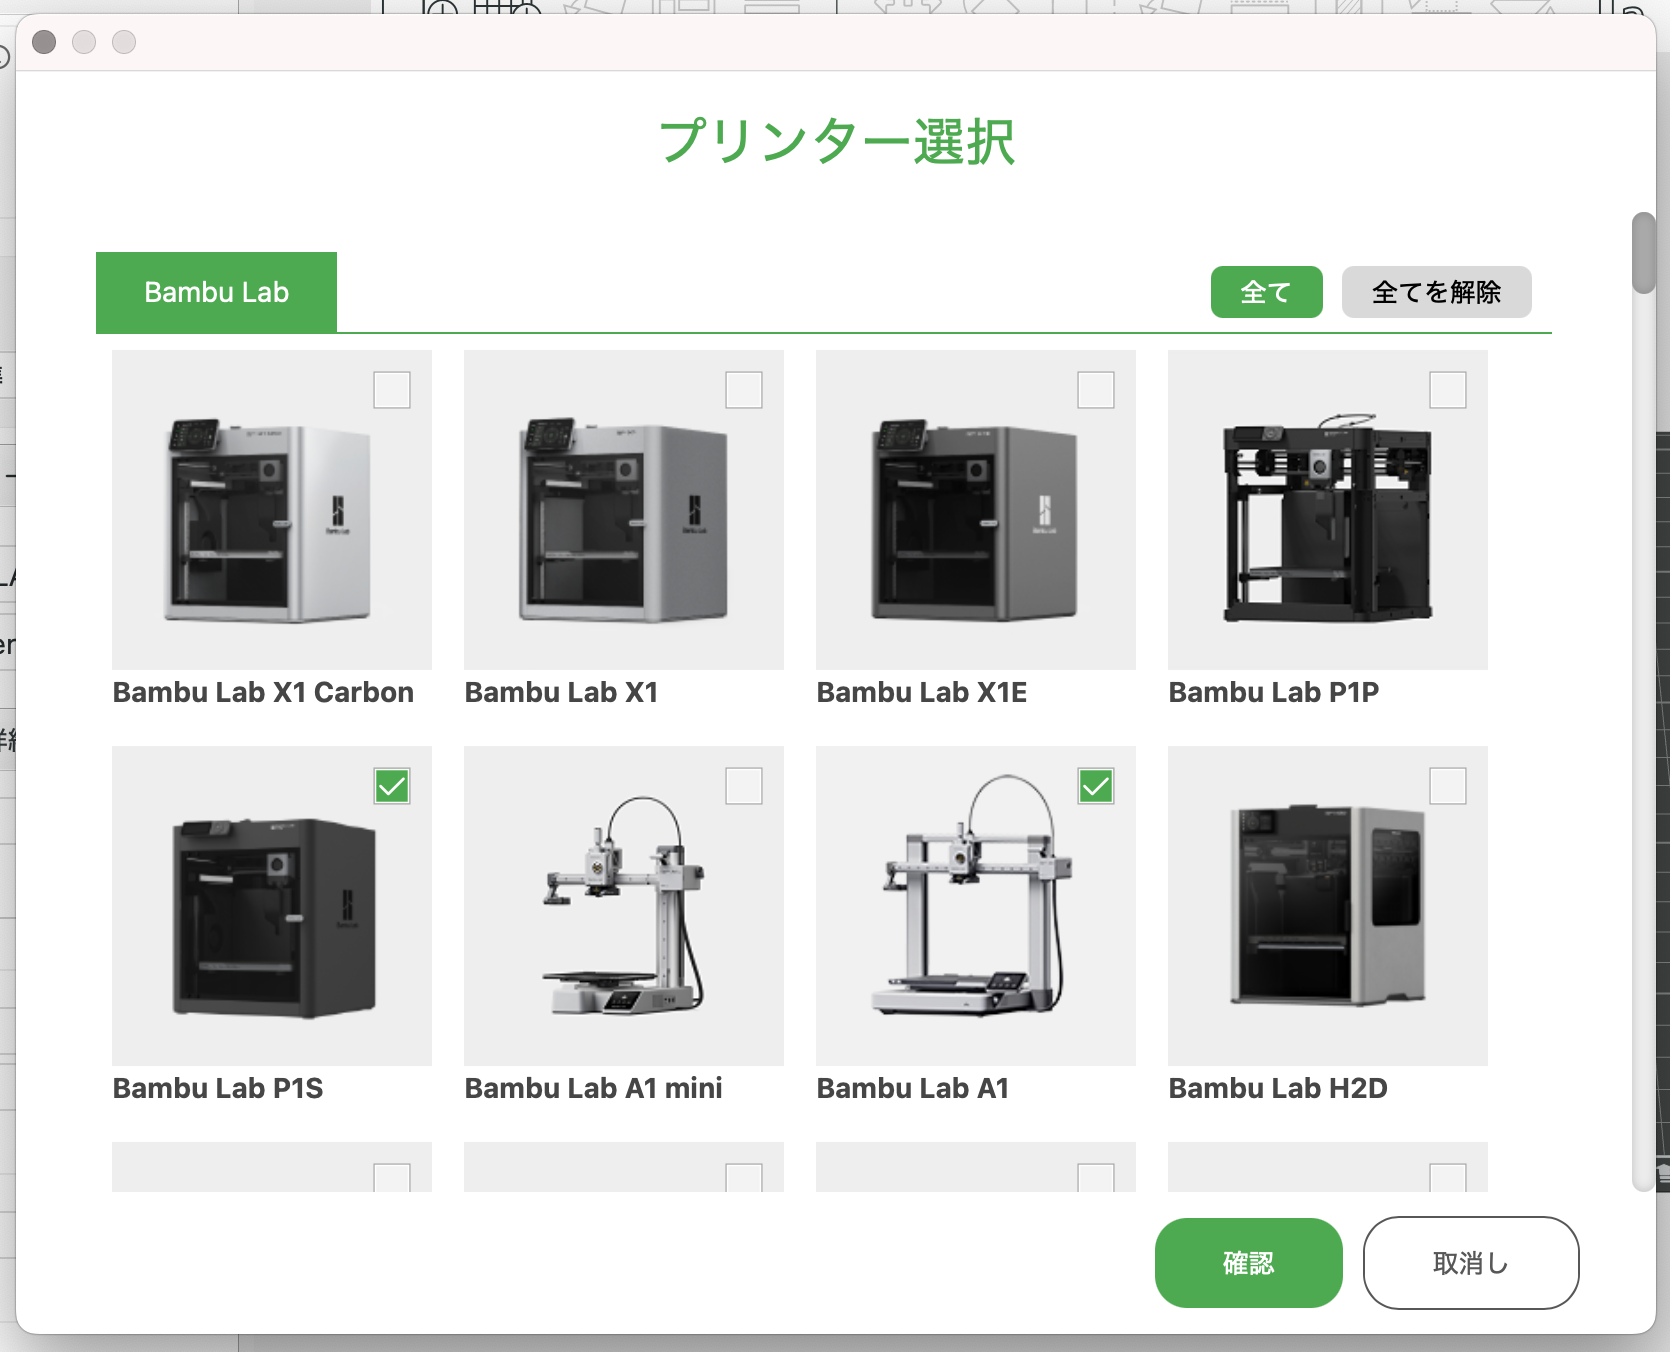This screenshot has height=1352, width=1670.
Task: Check the Bambu Lab H2D checkbox
Action: pos(1448,786)
